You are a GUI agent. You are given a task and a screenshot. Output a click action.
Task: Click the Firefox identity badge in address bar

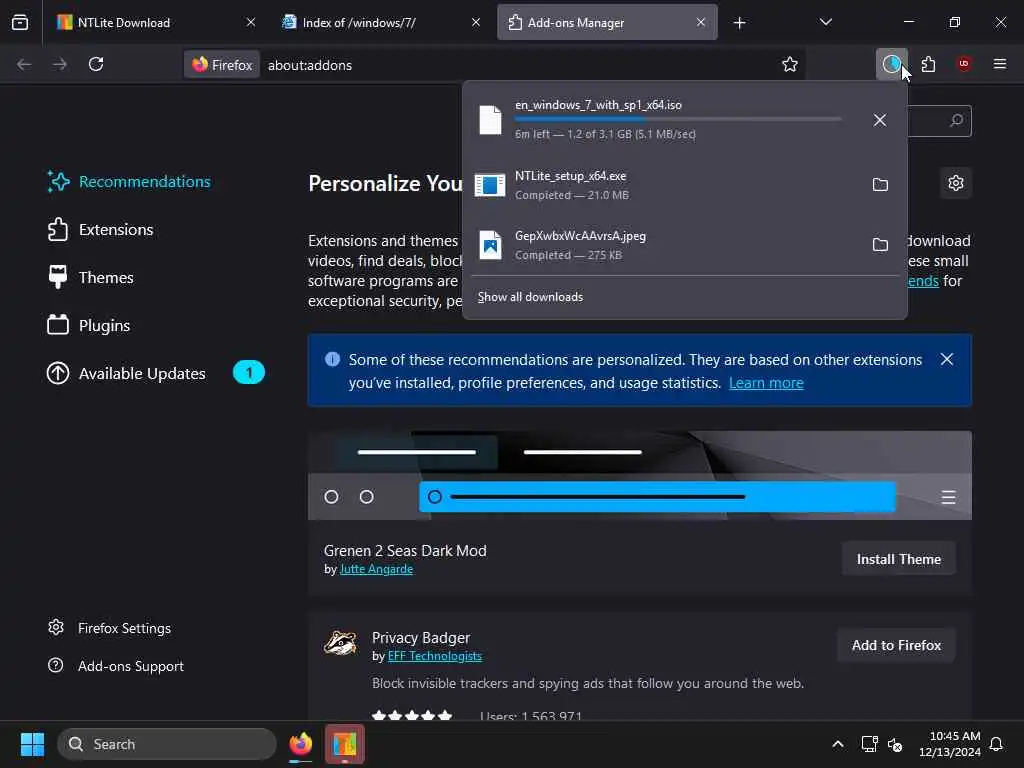coord(222,65)
